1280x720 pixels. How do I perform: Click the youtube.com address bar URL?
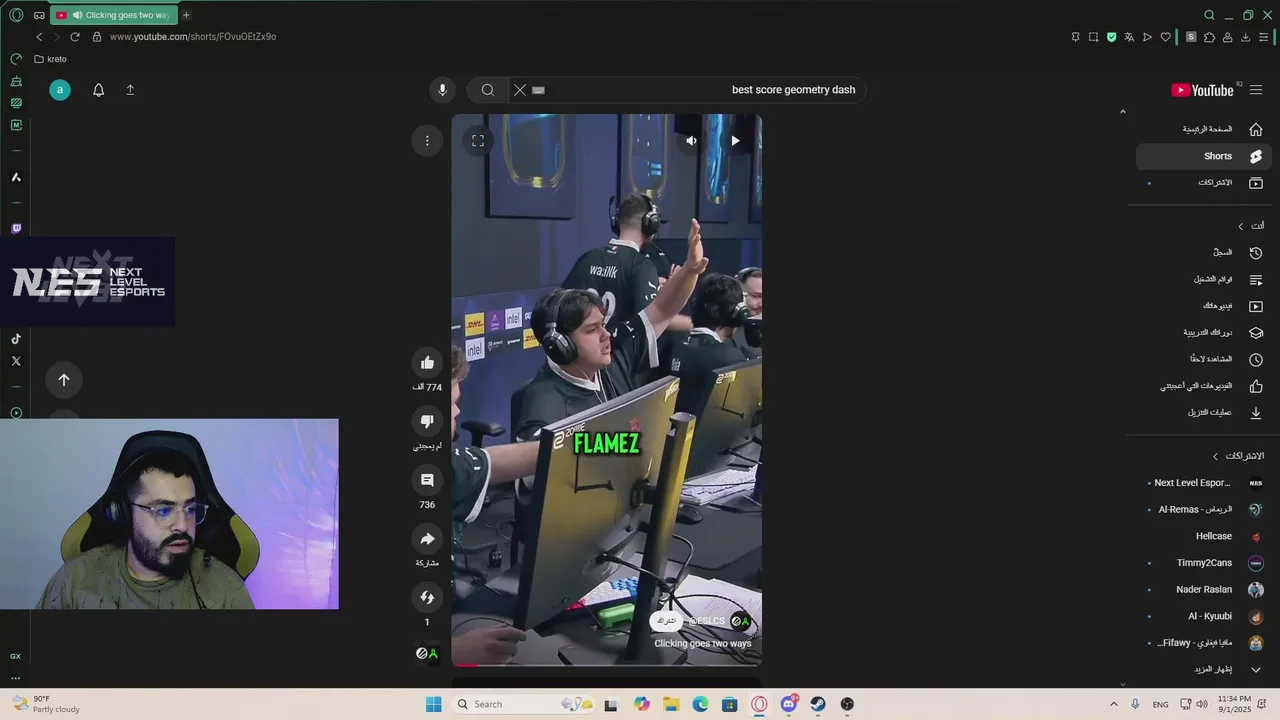tap(192, 37)
